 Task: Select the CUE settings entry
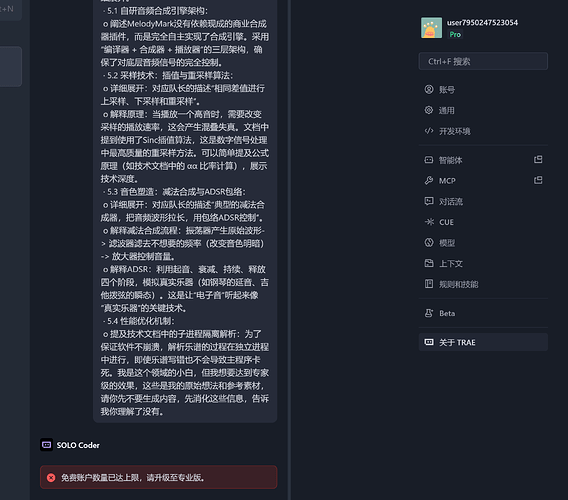click(x=483, y=222)
